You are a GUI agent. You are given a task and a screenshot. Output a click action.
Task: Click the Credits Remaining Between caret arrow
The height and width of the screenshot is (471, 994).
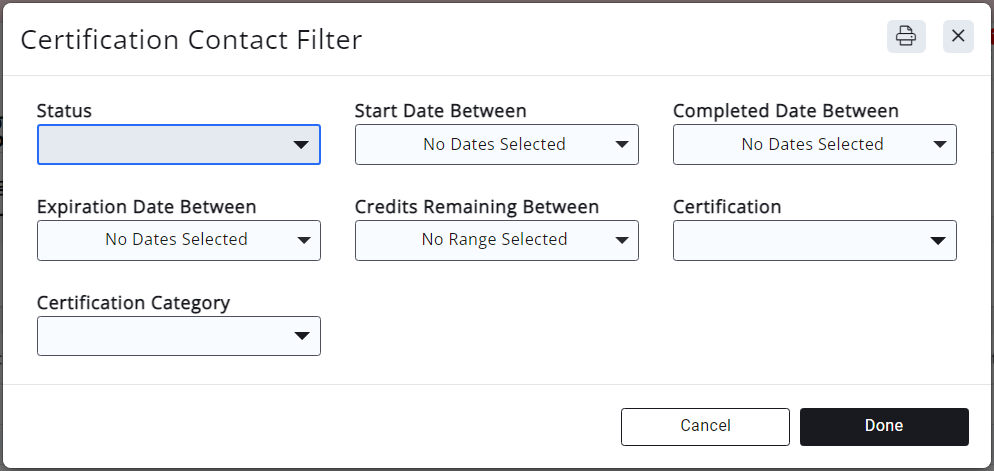pyautogui.click(x=621, y=240)
